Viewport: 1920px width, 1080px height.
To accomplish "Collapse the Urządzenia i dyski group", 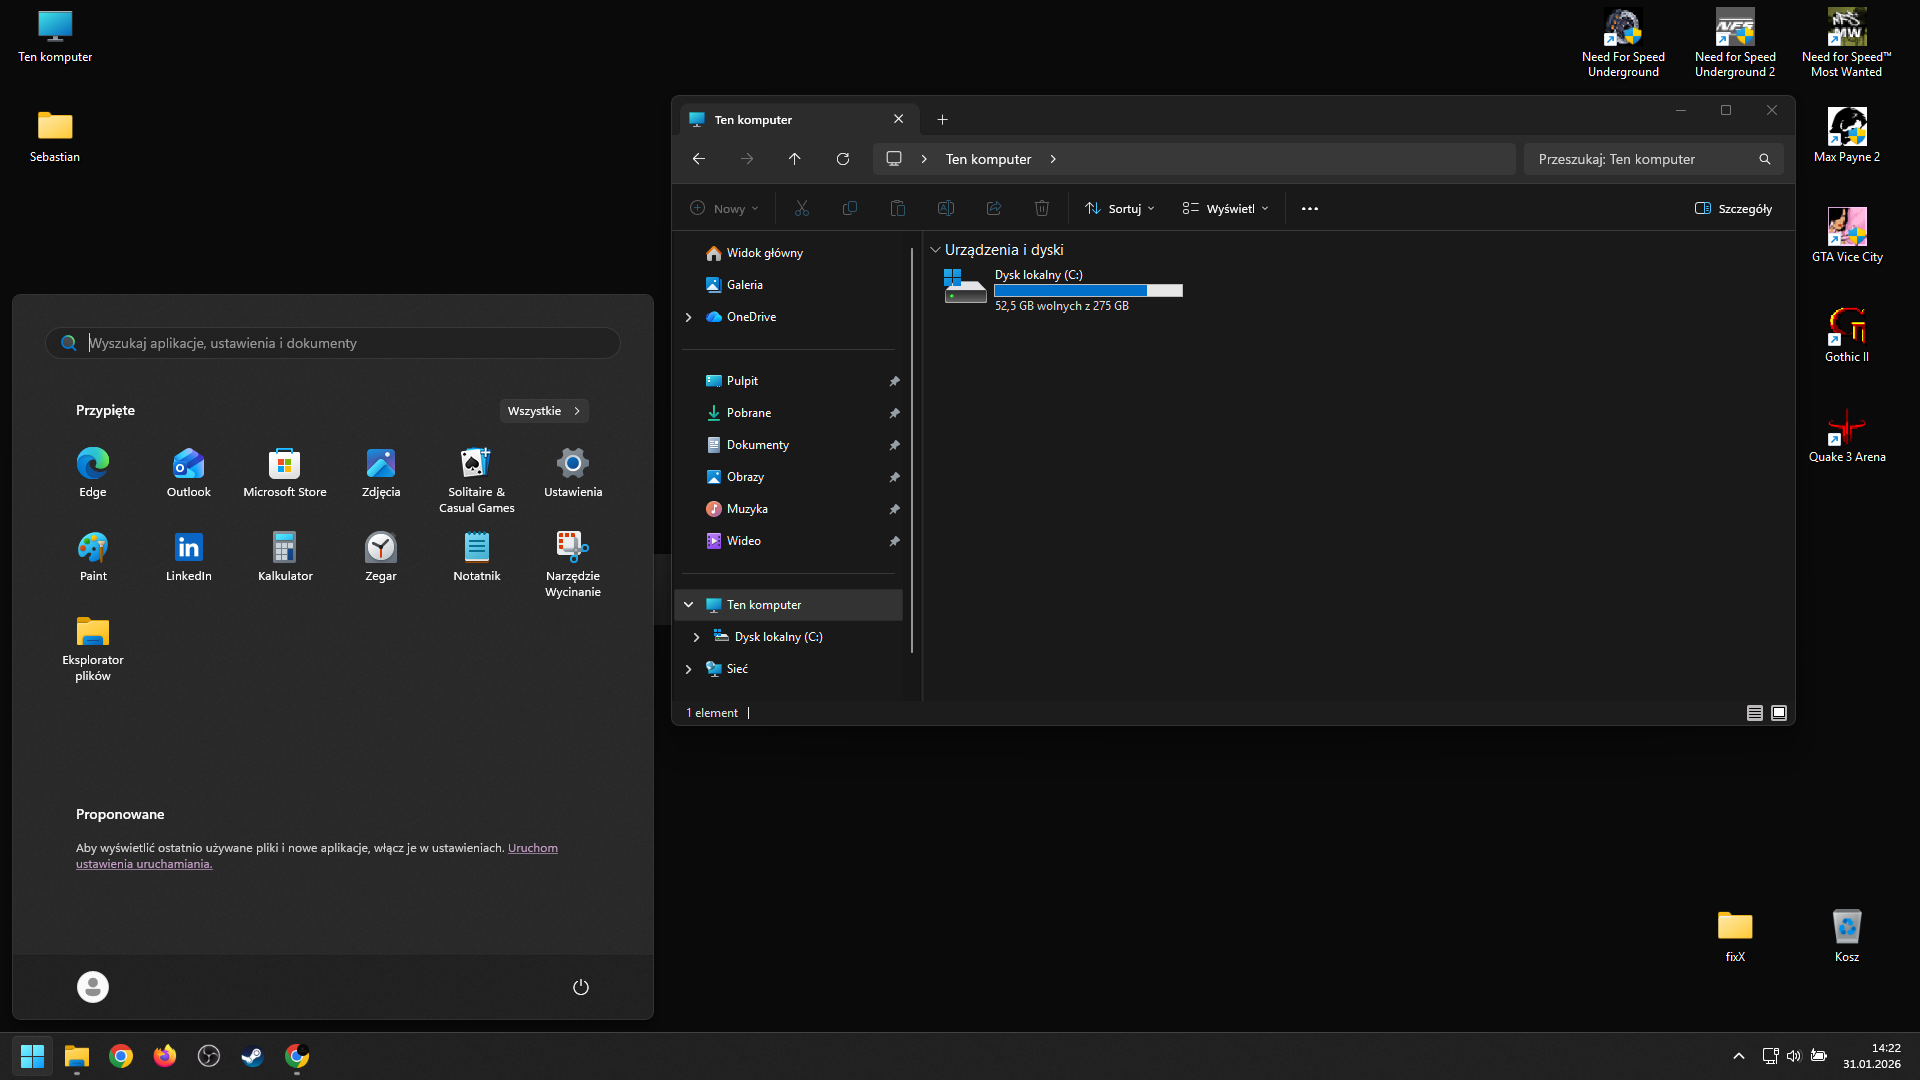I will point(935,250).
